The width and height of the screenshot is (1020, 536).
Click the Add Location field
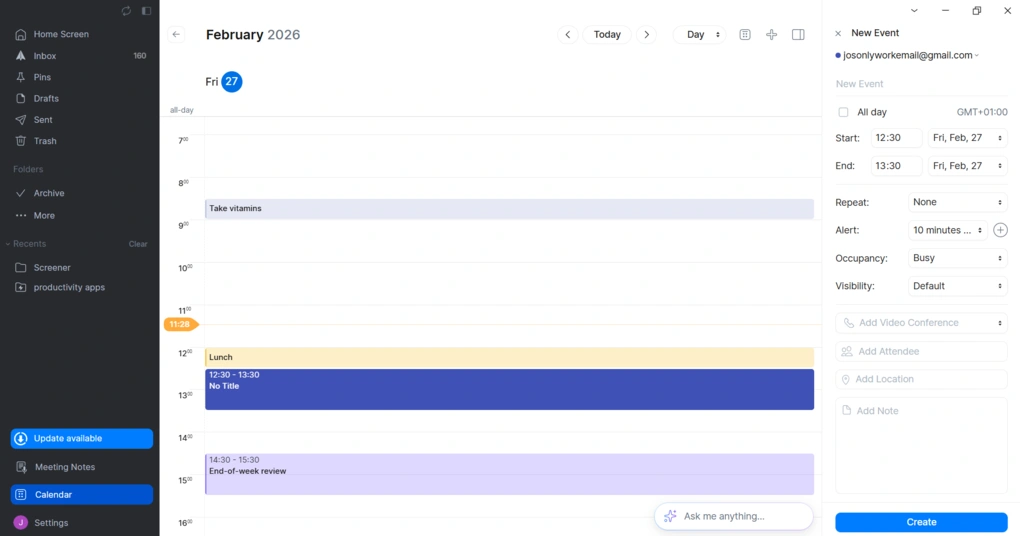pos(921,379)
